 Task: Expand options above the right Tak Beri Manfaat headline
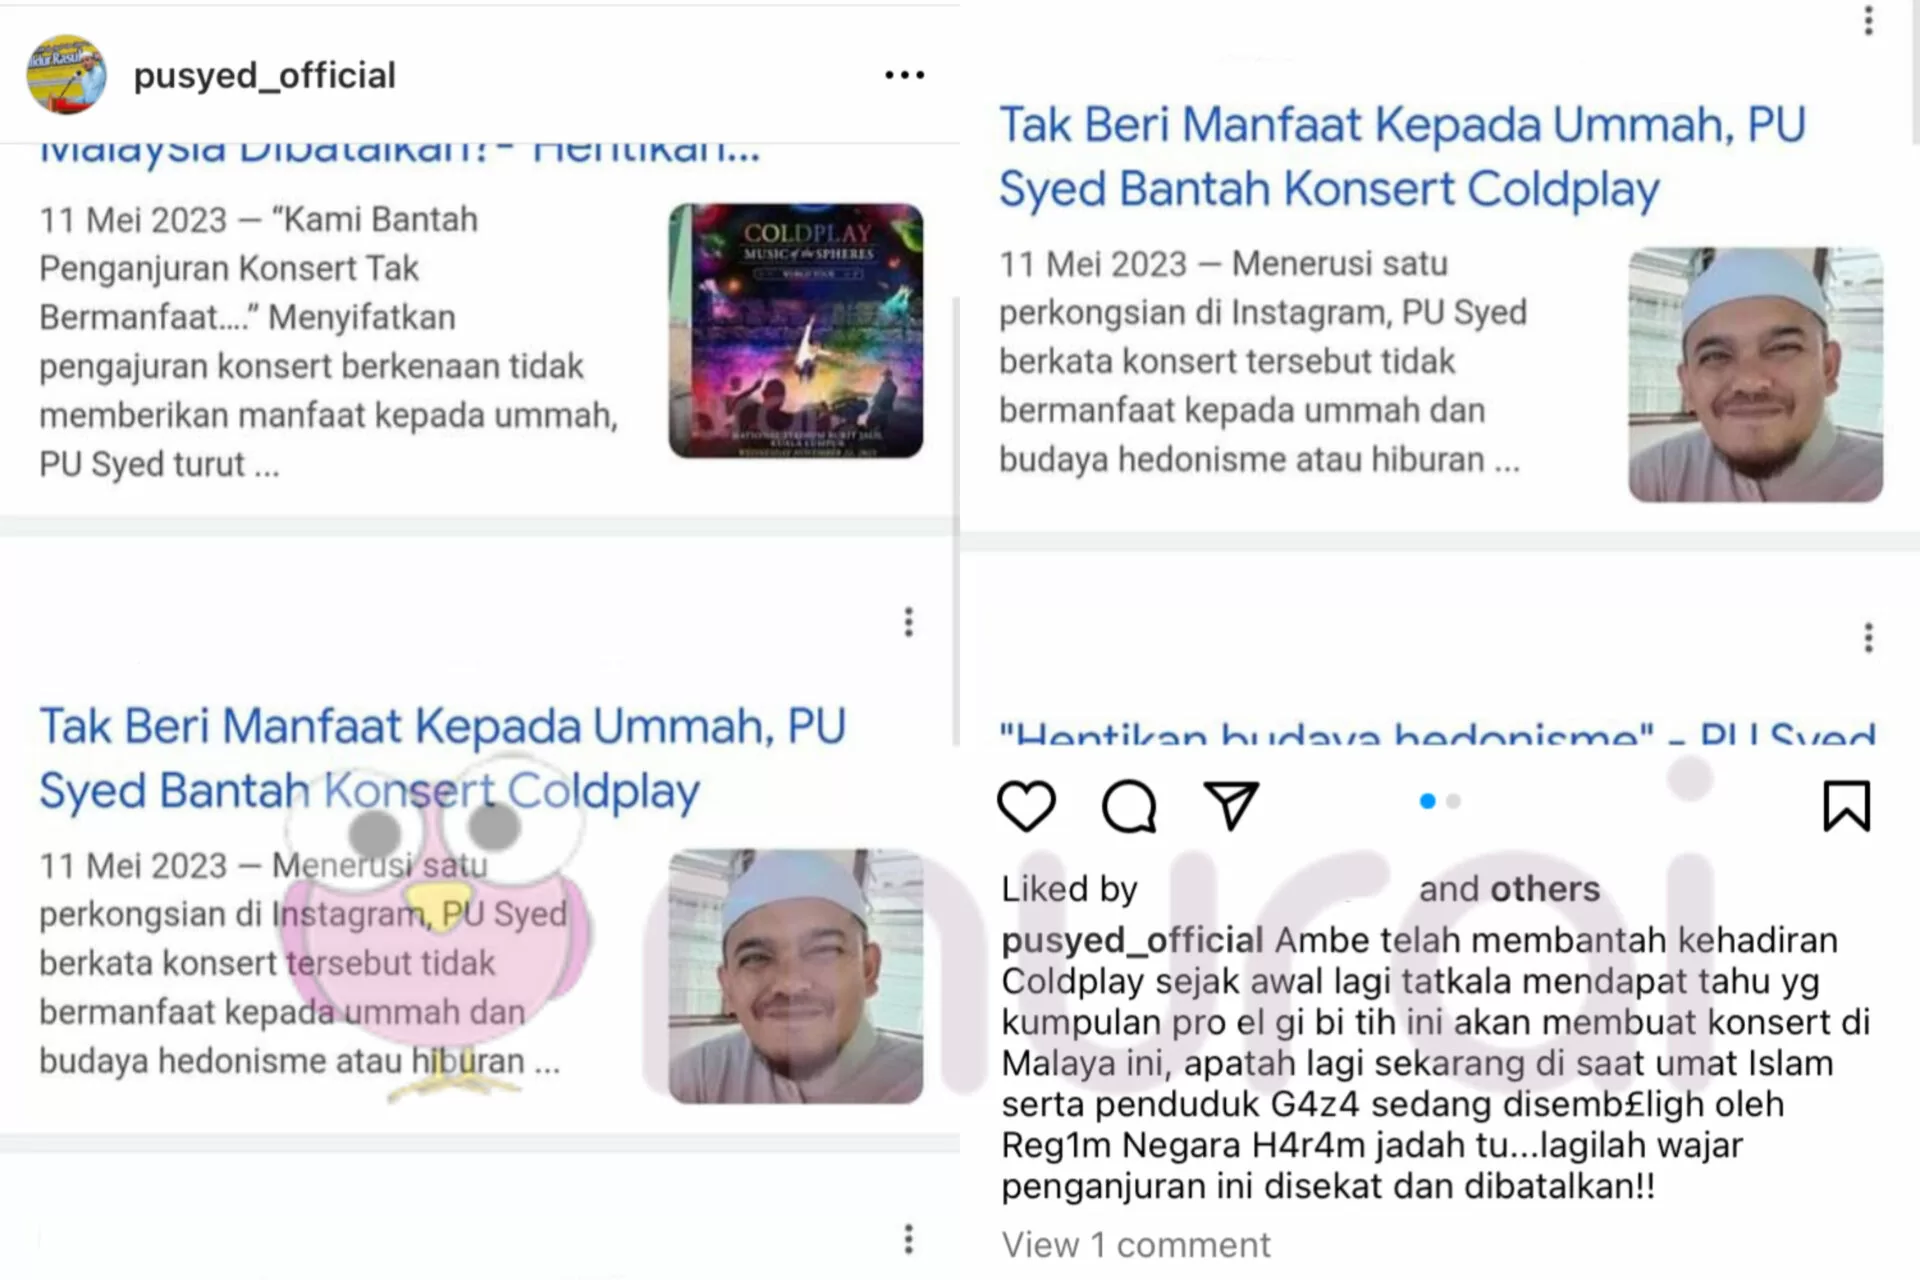click(1868, 20)
